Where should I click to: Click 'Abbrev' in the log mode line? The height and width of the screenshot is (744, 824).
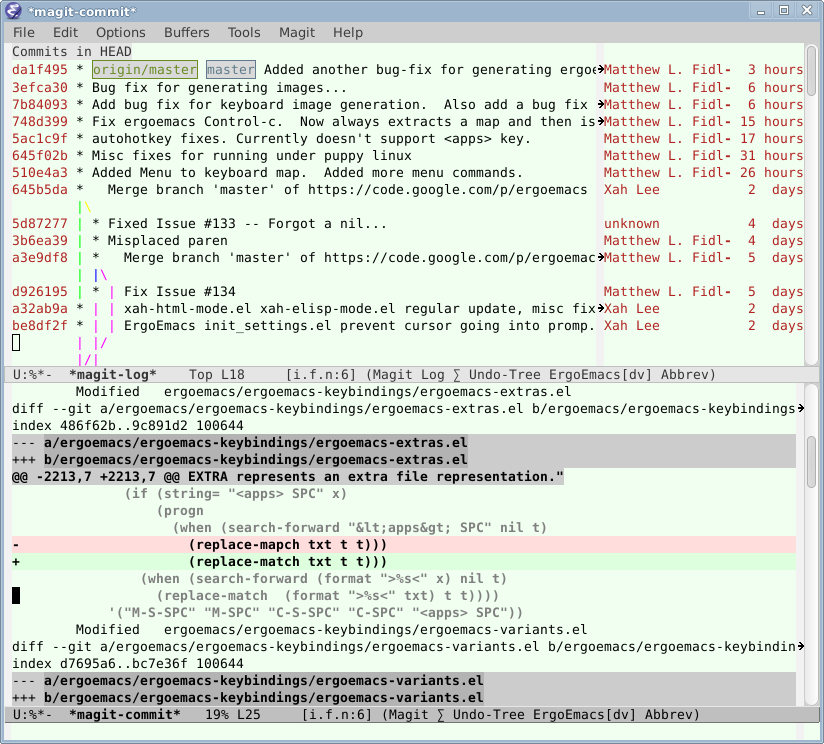click(685, 375)
